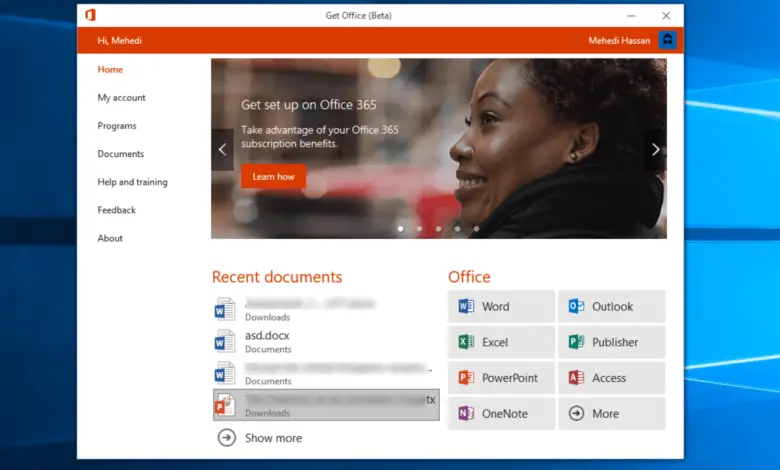Viewport: 780px width, 470px height.
Task: Launch Outlook from Office tiles
Action: (x=611, y=306)
